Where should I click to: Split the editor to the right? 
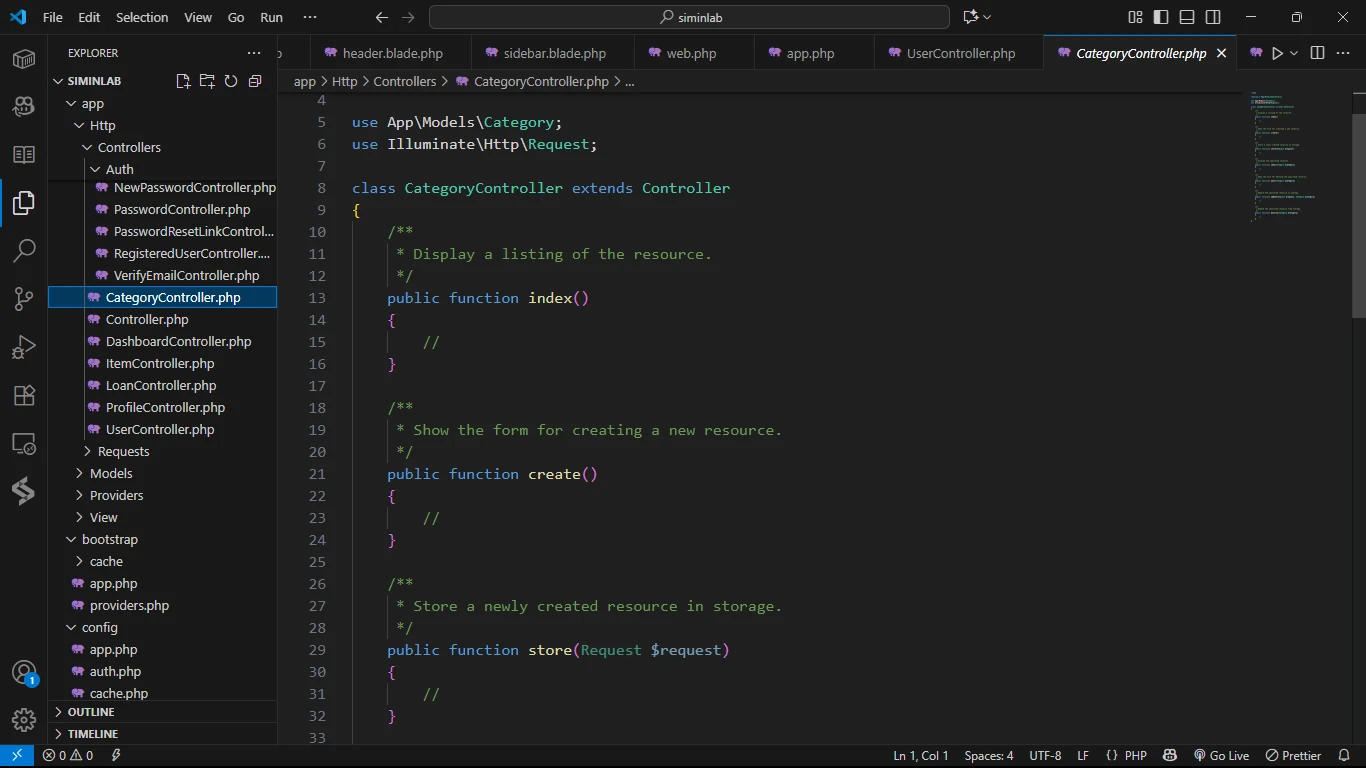point(1317,53)
